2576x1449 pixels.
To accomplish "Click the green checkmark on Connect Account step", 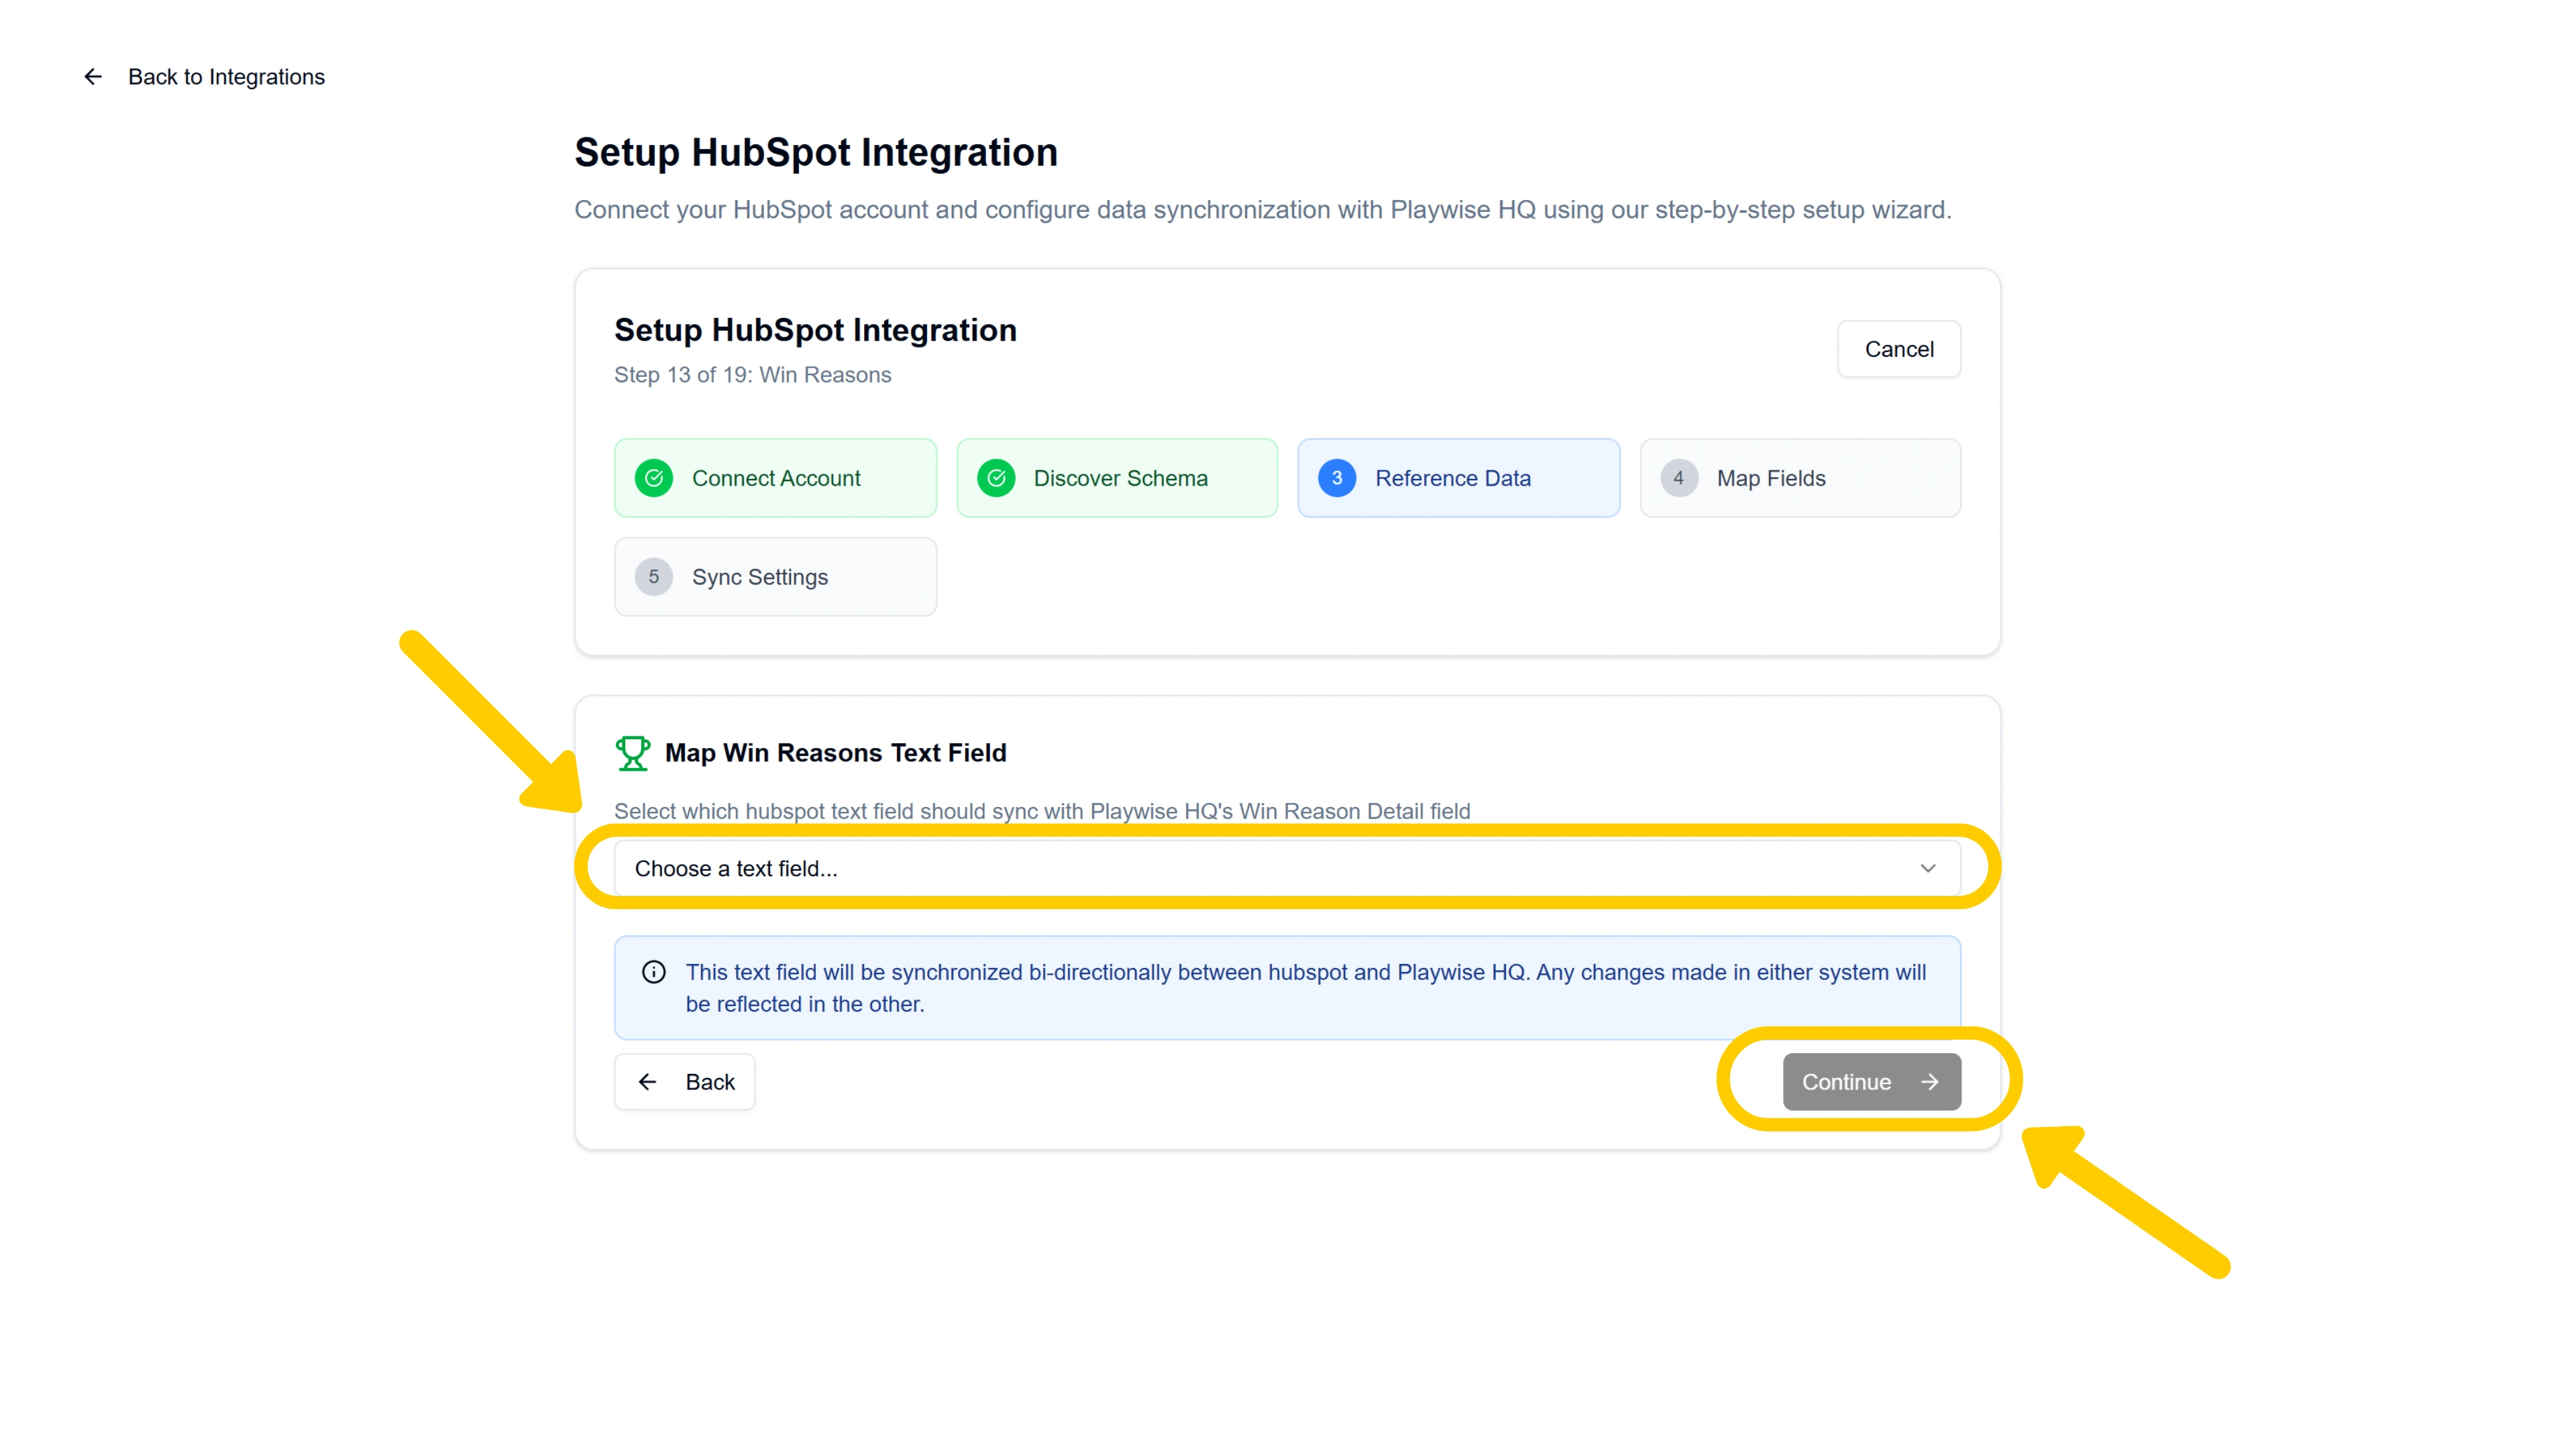I will point(655,478).
